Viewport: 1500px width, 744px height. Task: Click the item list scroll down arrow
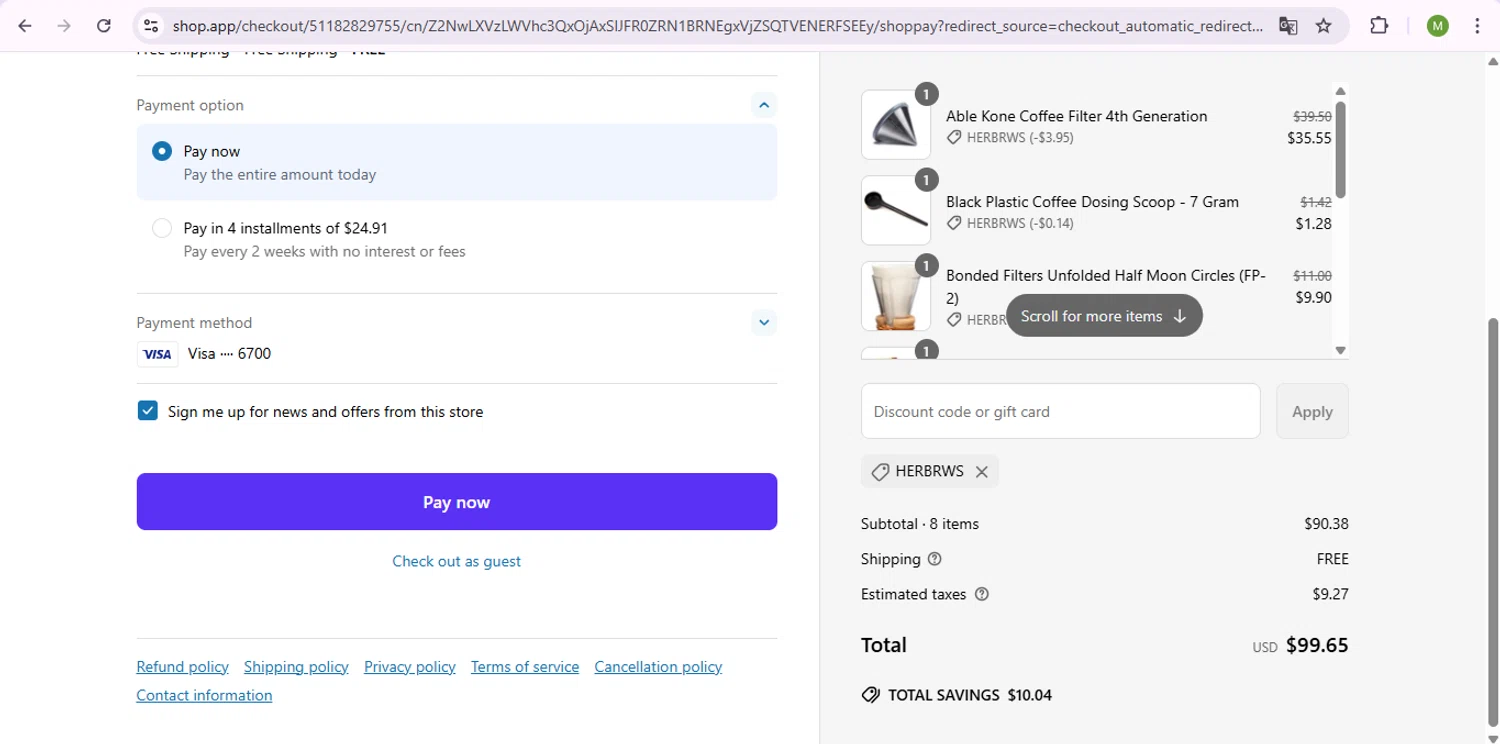(1341, 350)
